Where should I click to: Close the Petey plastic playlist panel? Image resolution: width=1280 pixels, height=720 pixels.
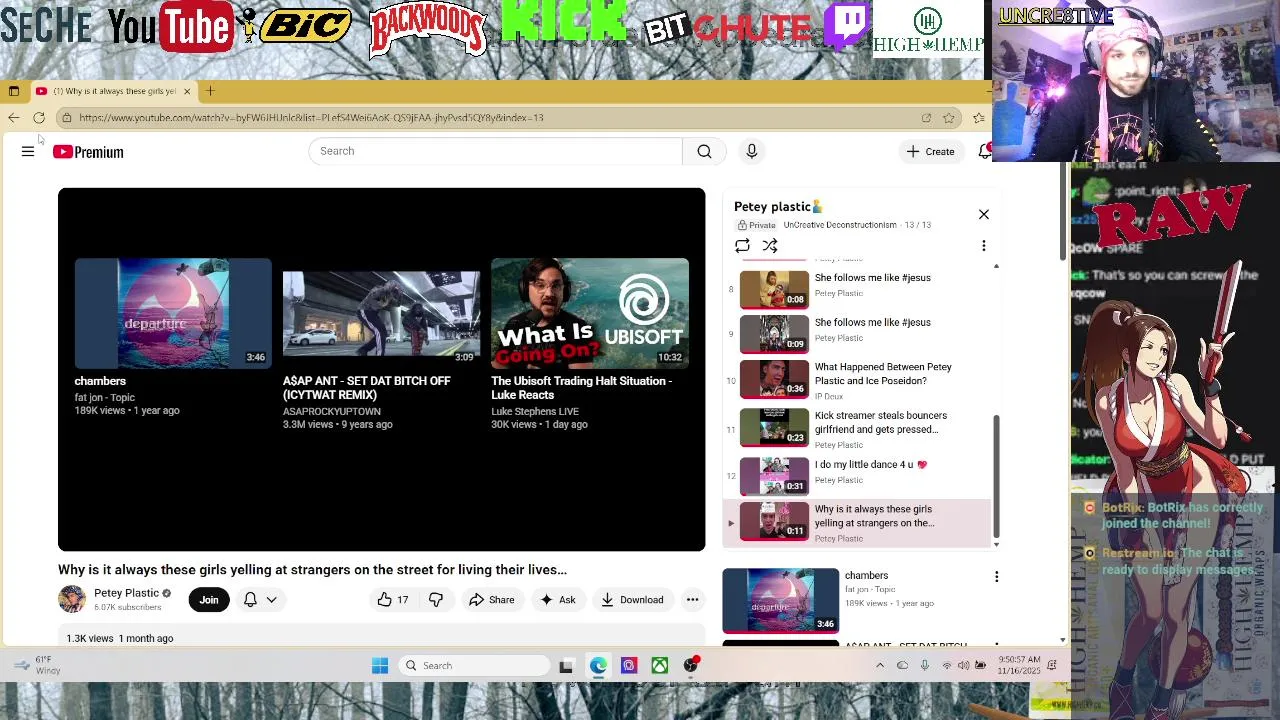click(x=984, y=215)
